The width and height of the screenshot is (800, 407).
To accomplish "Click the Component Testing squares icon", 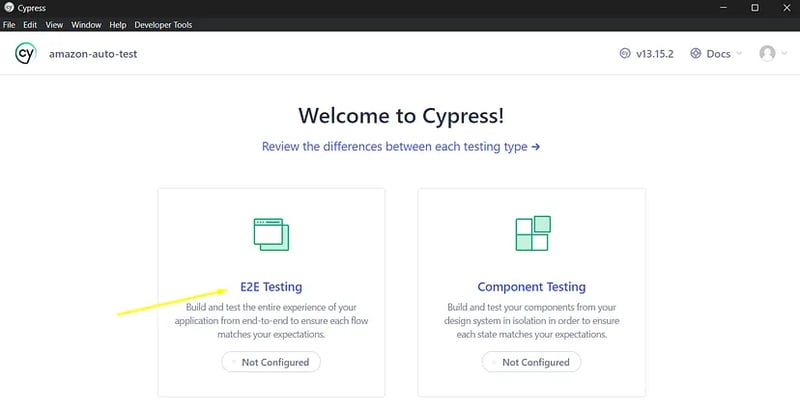I will (533, 233).
